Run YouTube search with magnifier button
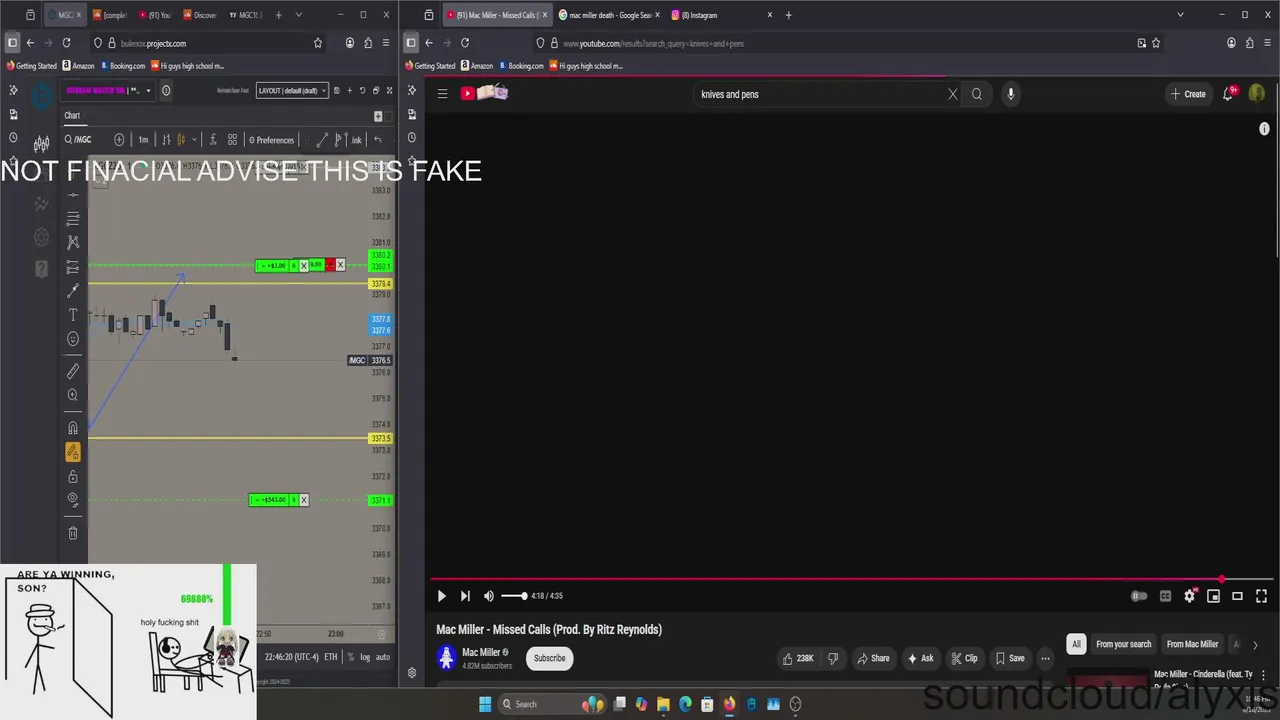The width and height of the screenshot is (1280, 720). point(977,94)
